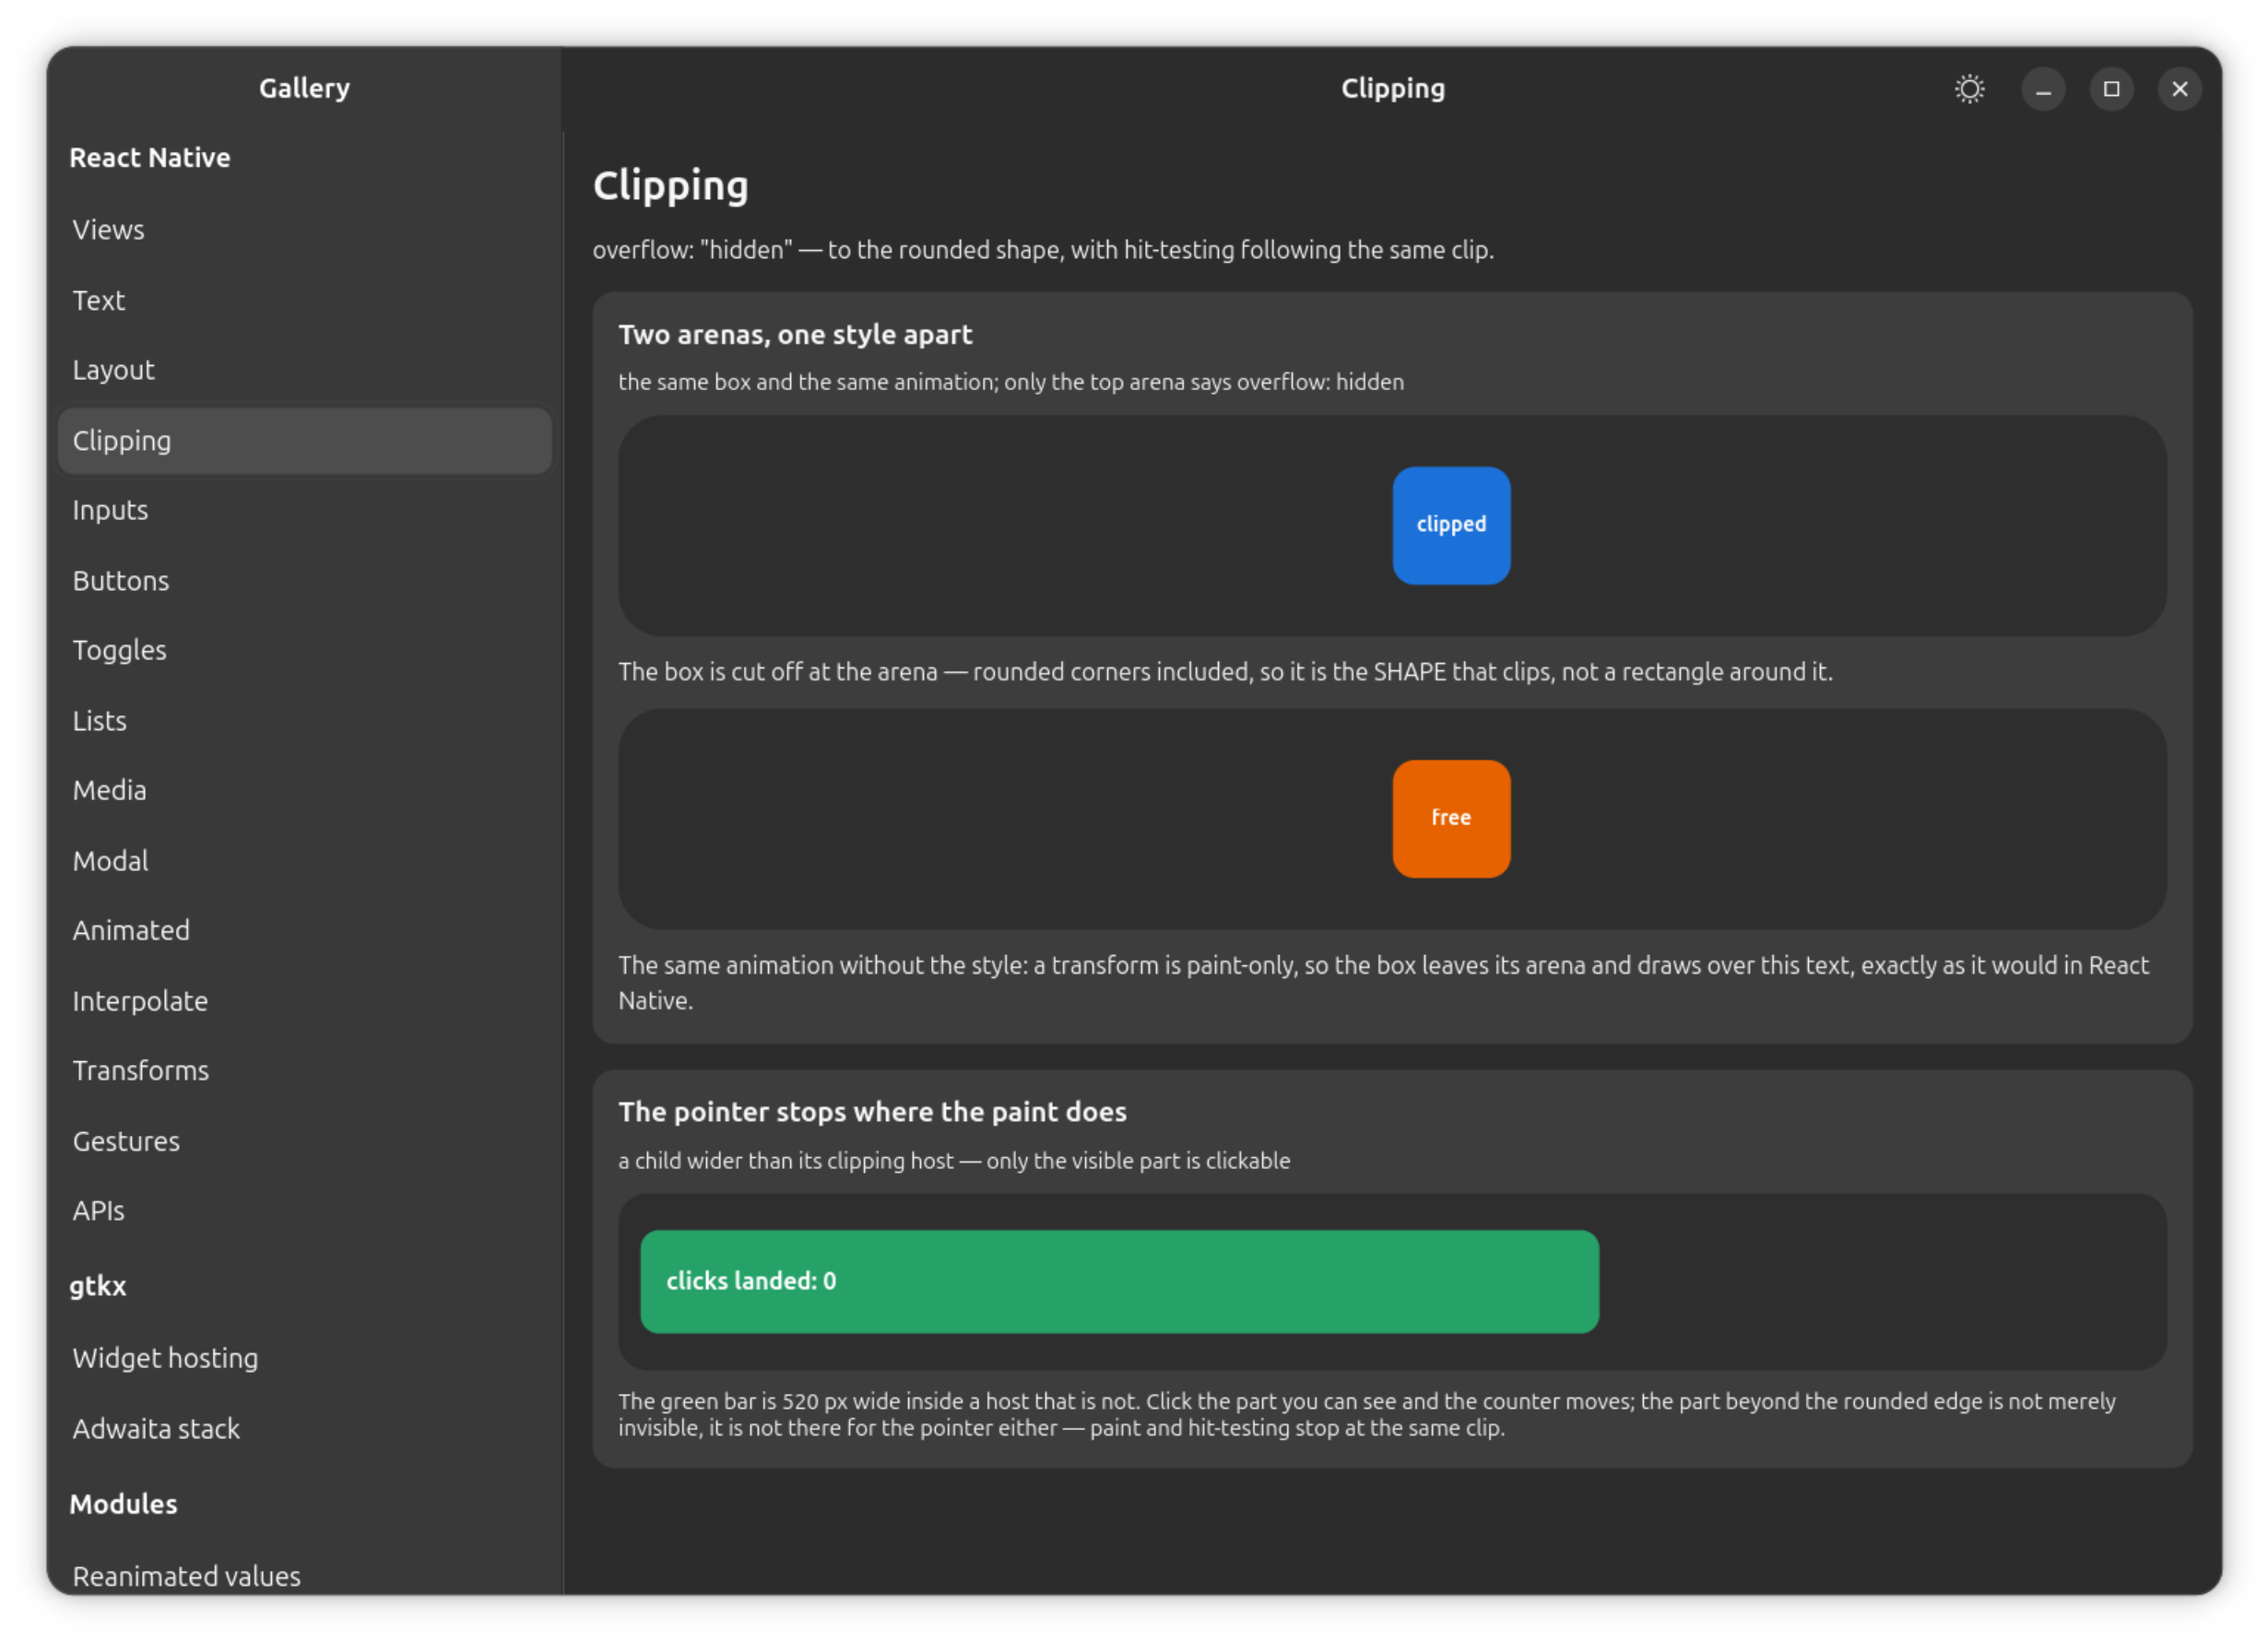Viewport: 2268px width, 1641px height.
Task: Select Gestures in the sidebar
Action: pyautogui.click(x=305, y=1140)
